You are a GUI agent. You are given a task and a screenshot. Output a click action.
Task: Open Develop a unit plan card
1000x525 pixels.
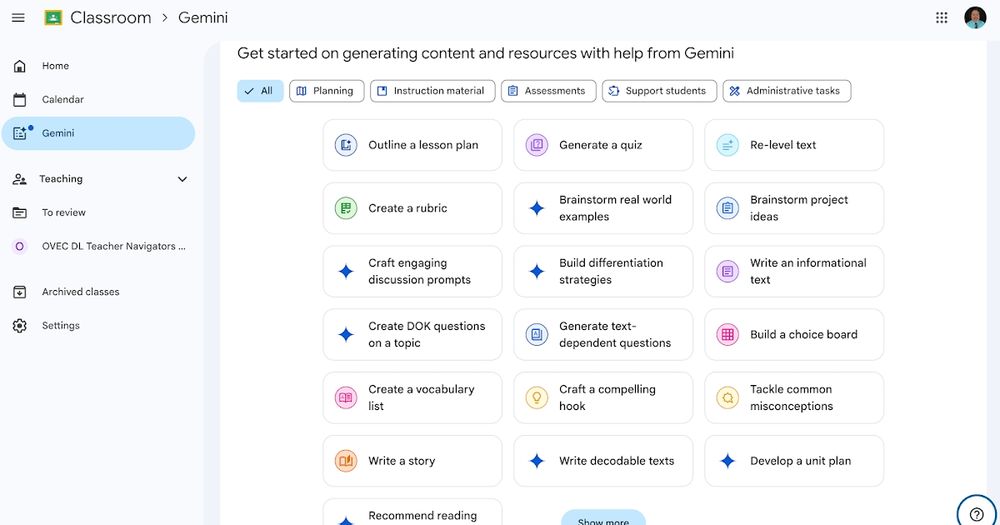794,461
